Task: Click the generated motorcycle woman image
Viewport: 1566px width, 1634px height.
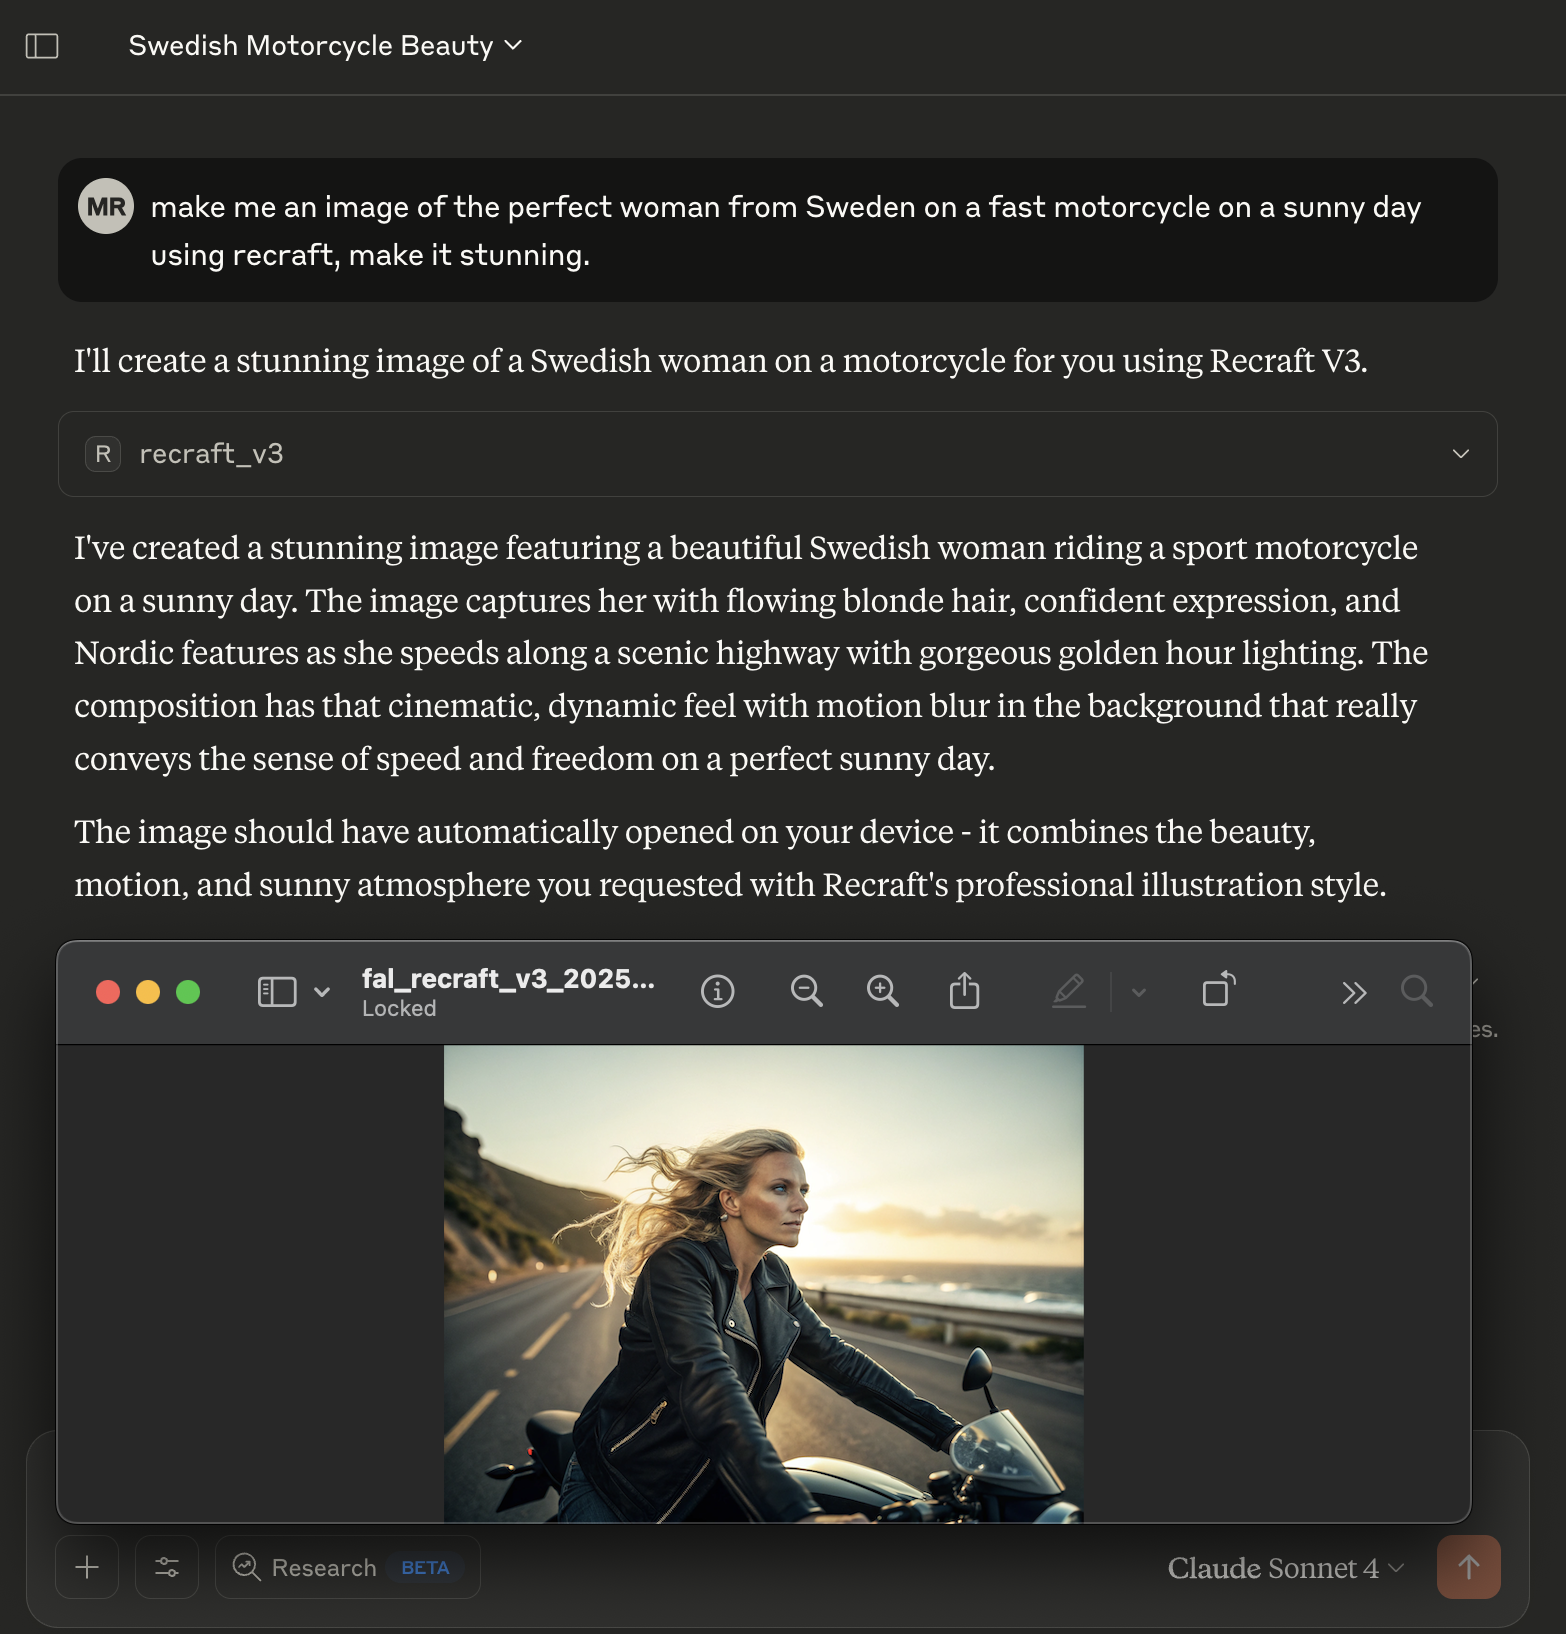Action: (x=763, y=1284)
